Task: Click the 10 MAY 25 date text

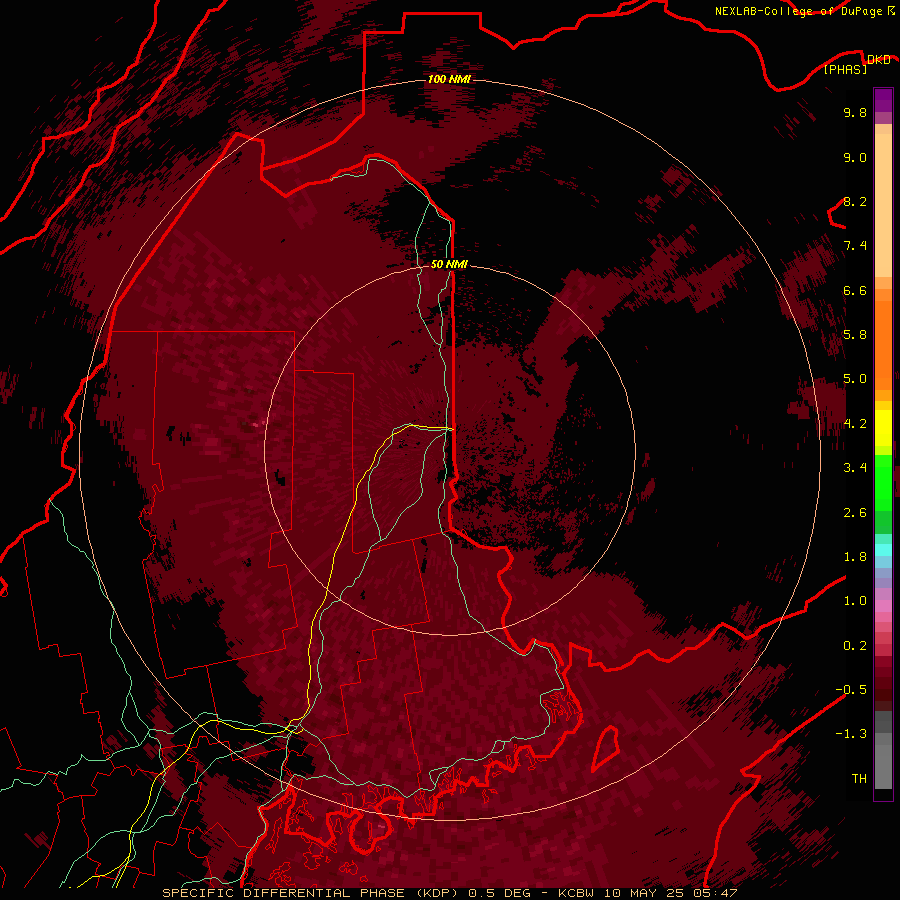Action: click(x=642, y=893)
